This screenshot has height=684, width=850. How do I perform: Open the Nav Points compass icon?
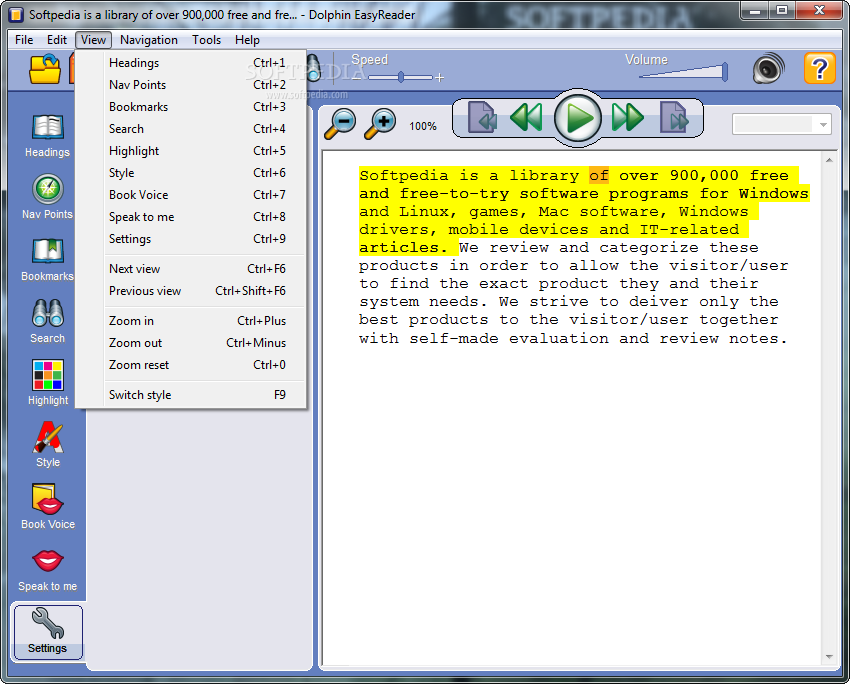pyautogui.click(x=48, y=189)
